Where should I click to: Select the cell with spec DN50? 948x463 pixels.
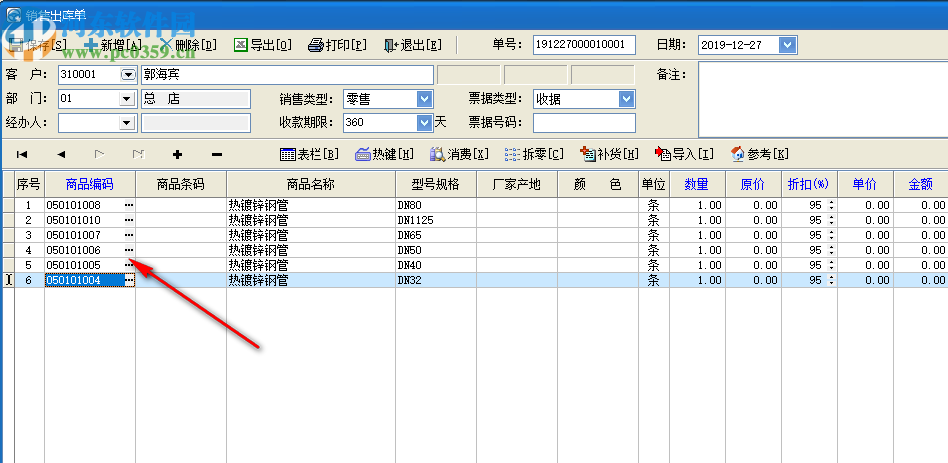(437, 250)
